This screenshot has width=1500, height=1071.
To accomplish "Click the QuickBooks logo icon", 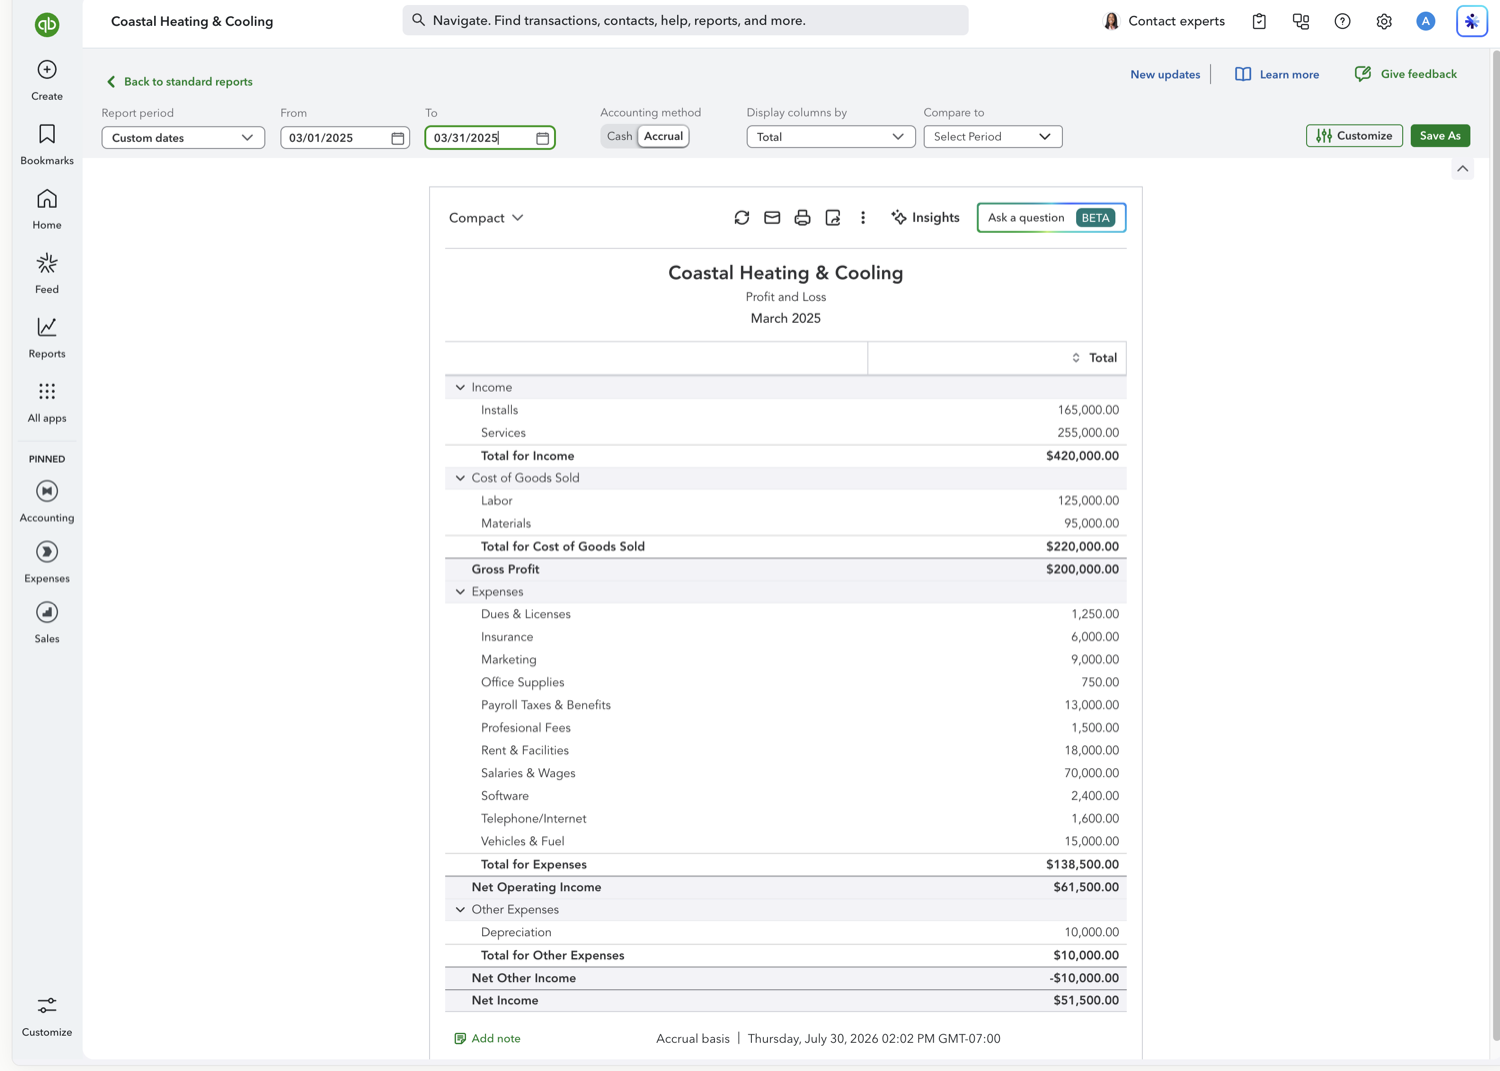I will click(x=47, y=24).
